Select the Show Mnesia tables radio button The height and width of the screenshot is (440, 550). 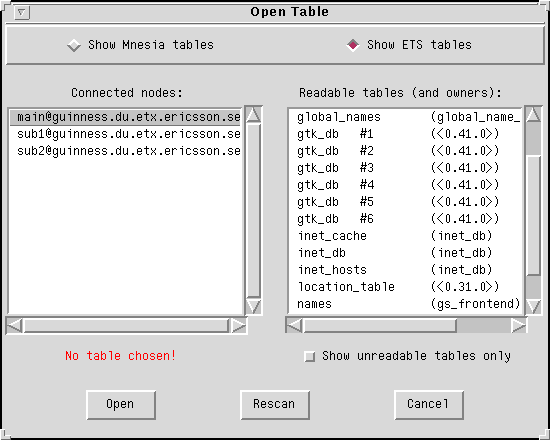(140, 45)
